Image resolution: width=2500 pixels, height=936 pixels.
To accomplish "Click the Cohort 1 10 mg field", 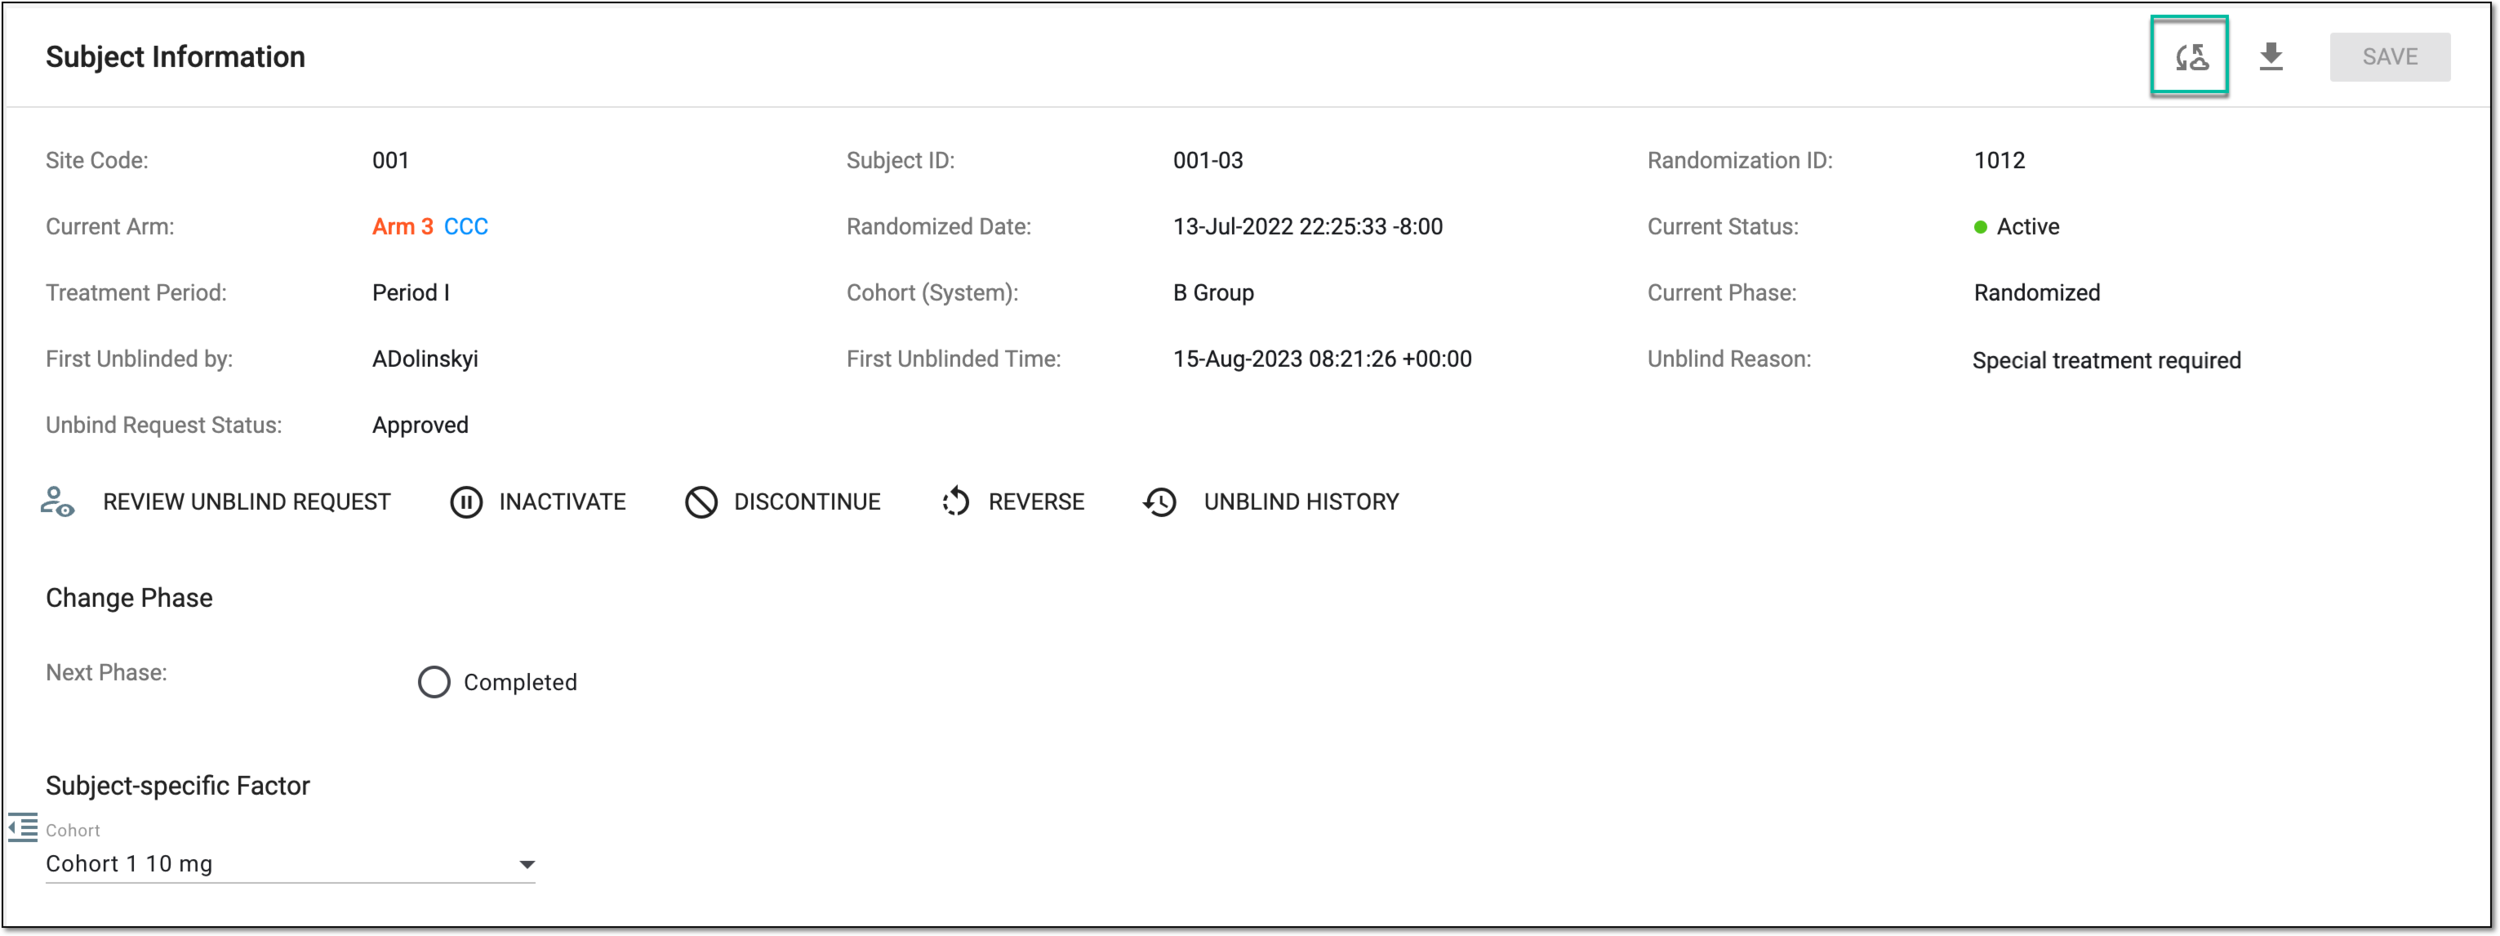I will (290, 864).
